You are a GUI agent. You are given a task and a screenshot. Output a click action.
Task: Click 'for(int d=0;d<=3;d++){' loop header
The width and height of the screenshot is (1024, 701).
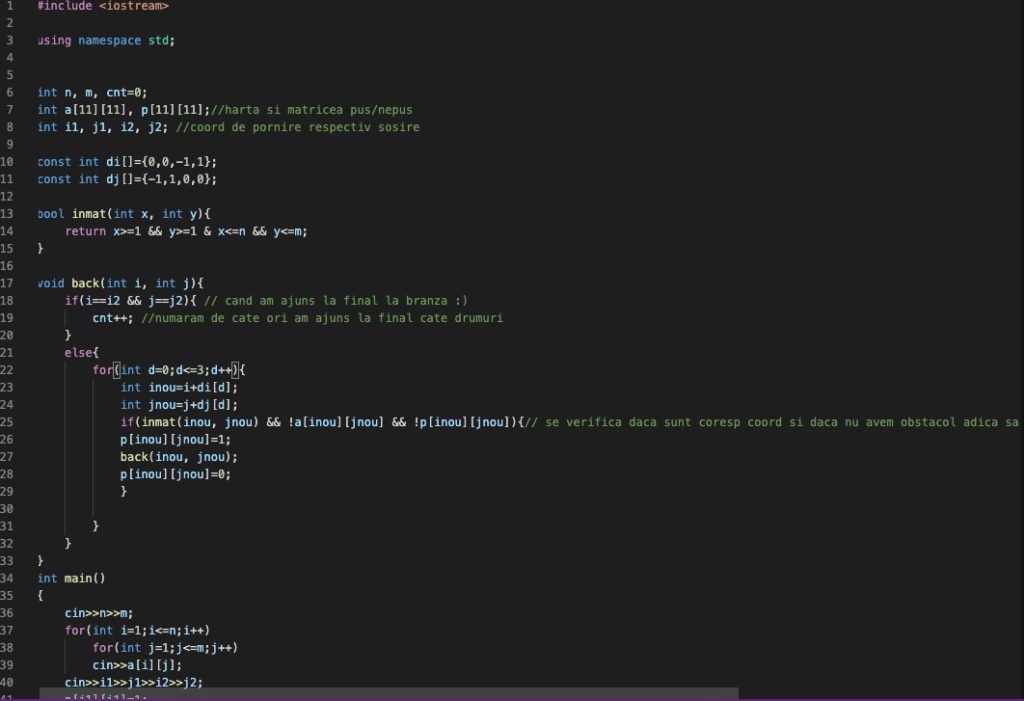(168, 370)
